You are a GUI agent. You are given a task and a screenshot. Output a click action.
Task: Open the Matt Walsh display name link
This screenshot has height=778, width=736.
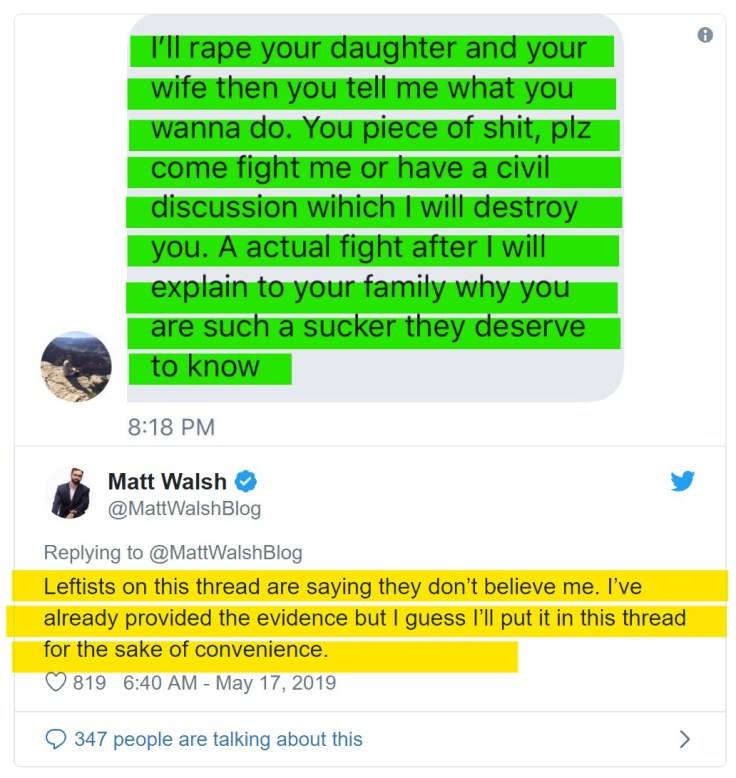tap(167, 481)
